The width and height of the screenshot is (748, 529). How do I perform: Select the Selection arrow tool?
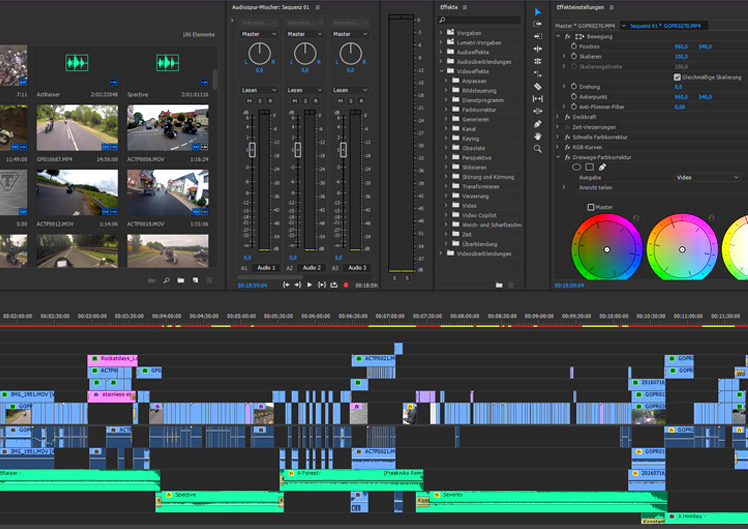(x=537, y=13)
